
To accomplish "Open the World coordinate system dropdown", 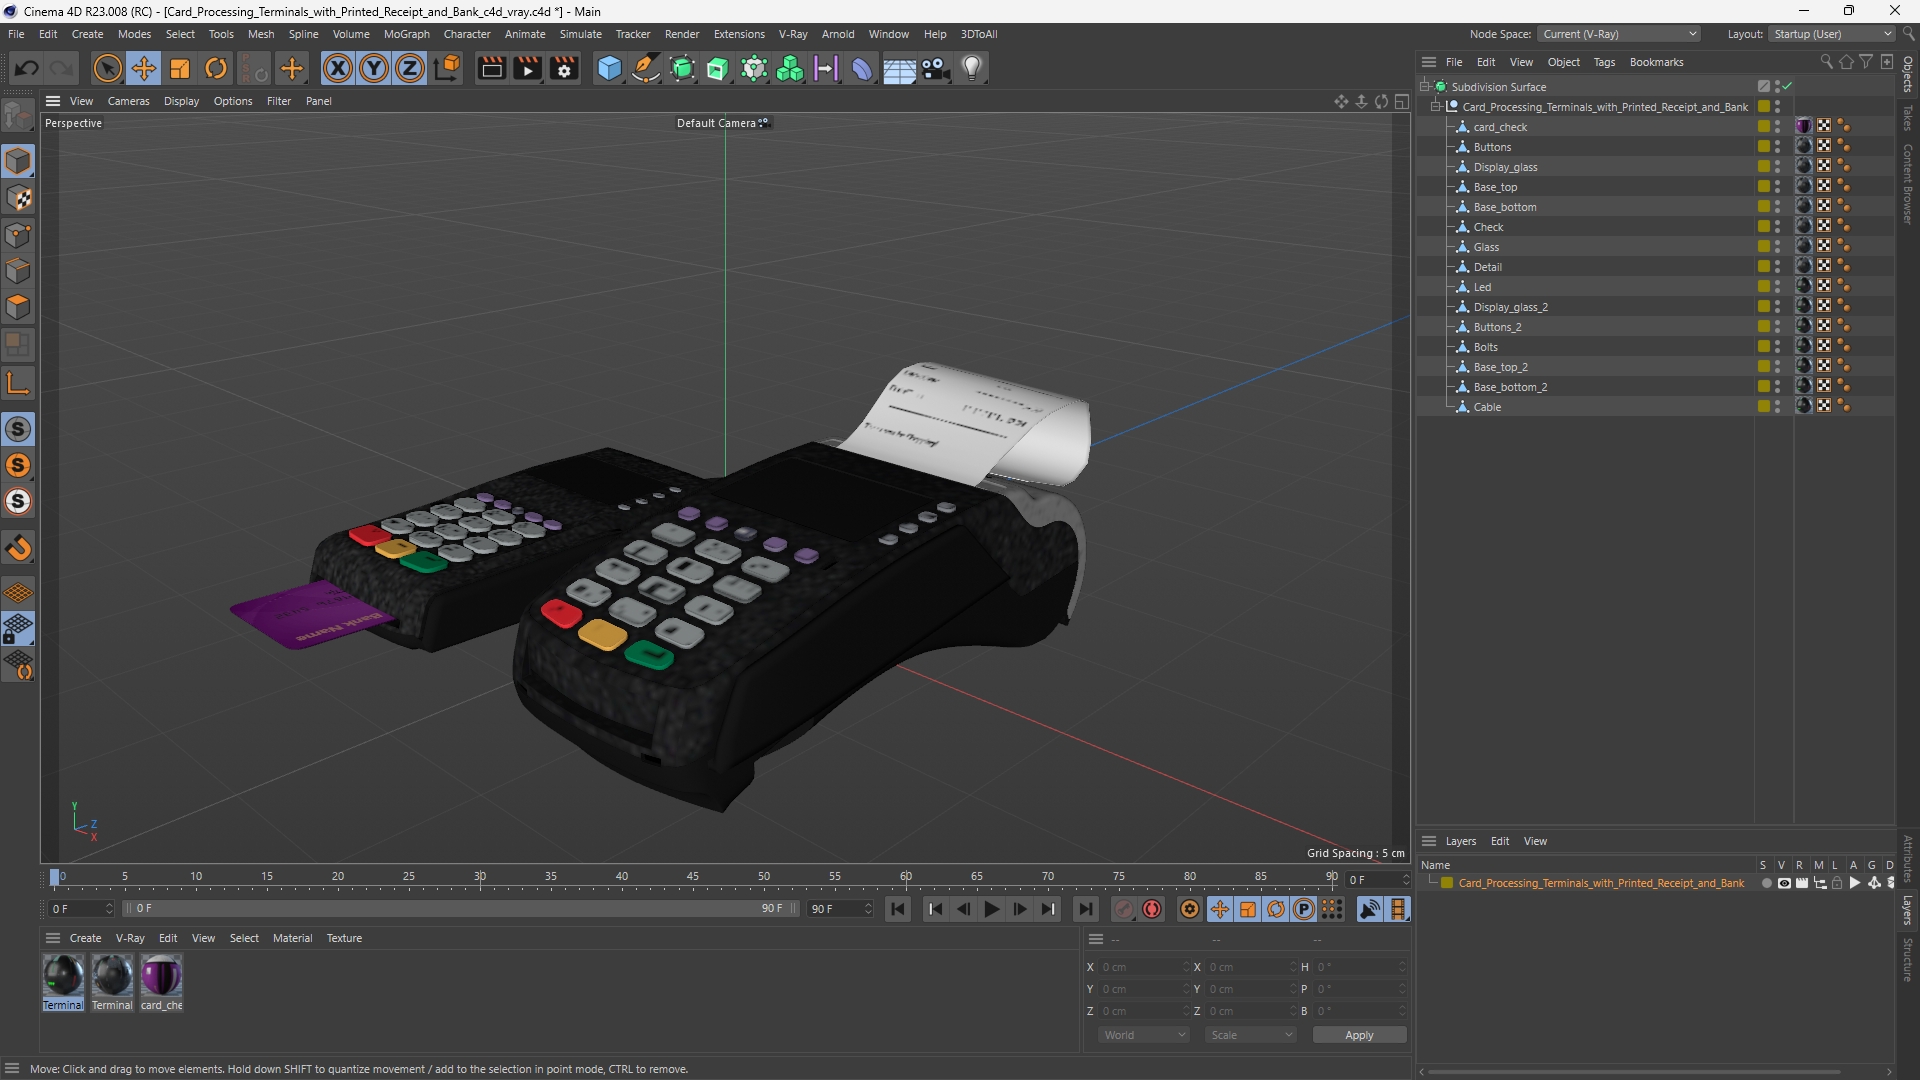I will tap(1144, 1035).
